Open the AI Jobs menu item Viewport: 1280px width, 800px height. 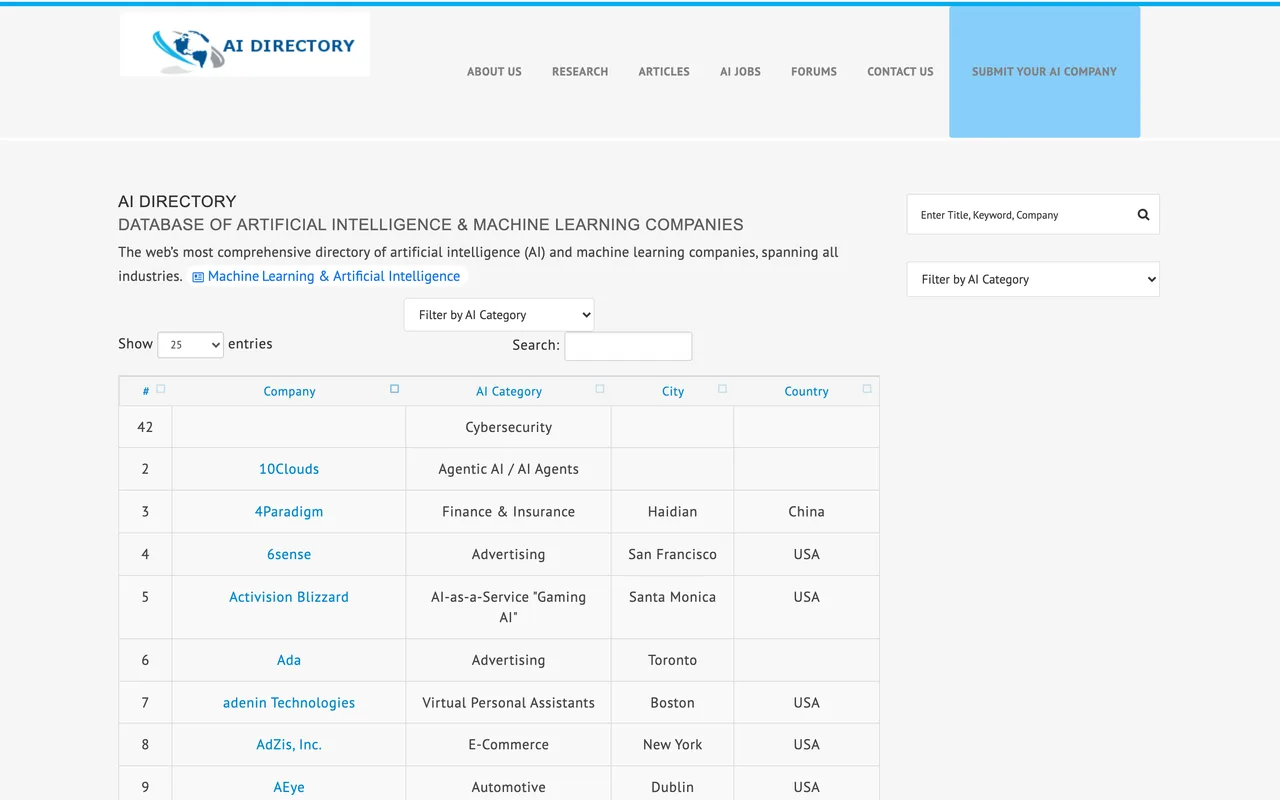[x=740, y=72]
